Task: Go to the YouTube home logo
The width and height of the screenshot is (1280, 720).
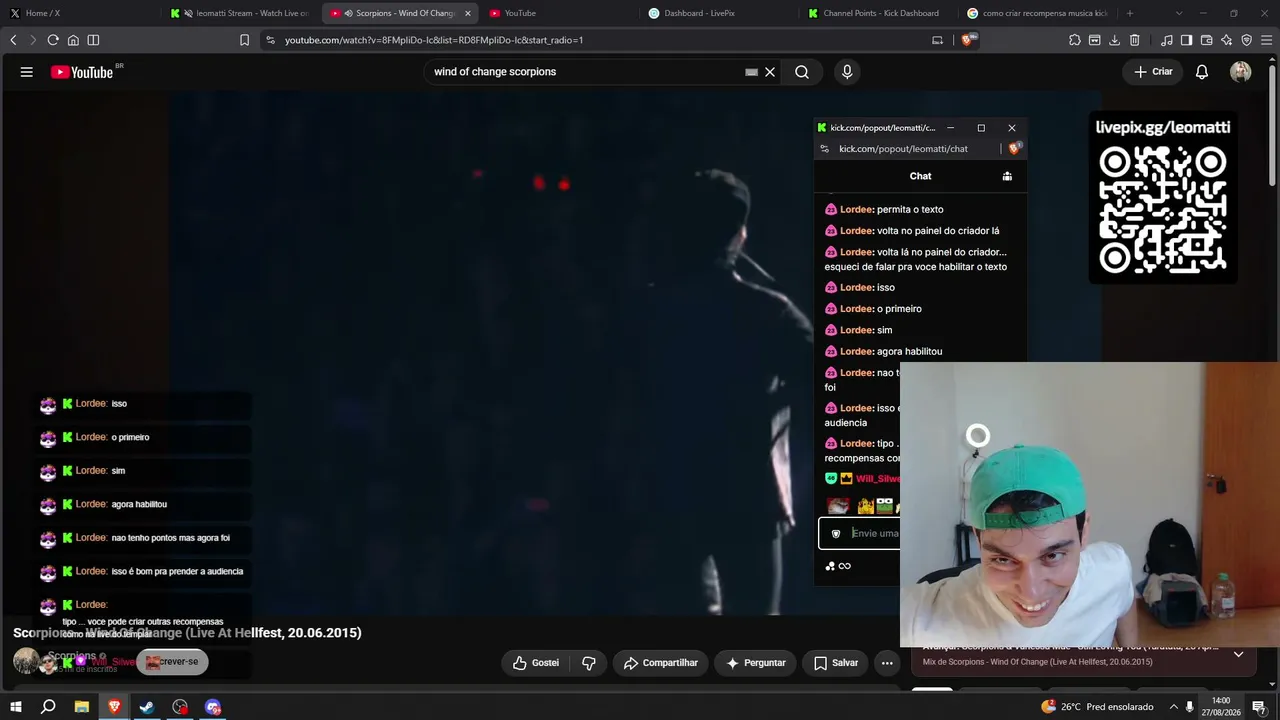Action: coord(82,72)
